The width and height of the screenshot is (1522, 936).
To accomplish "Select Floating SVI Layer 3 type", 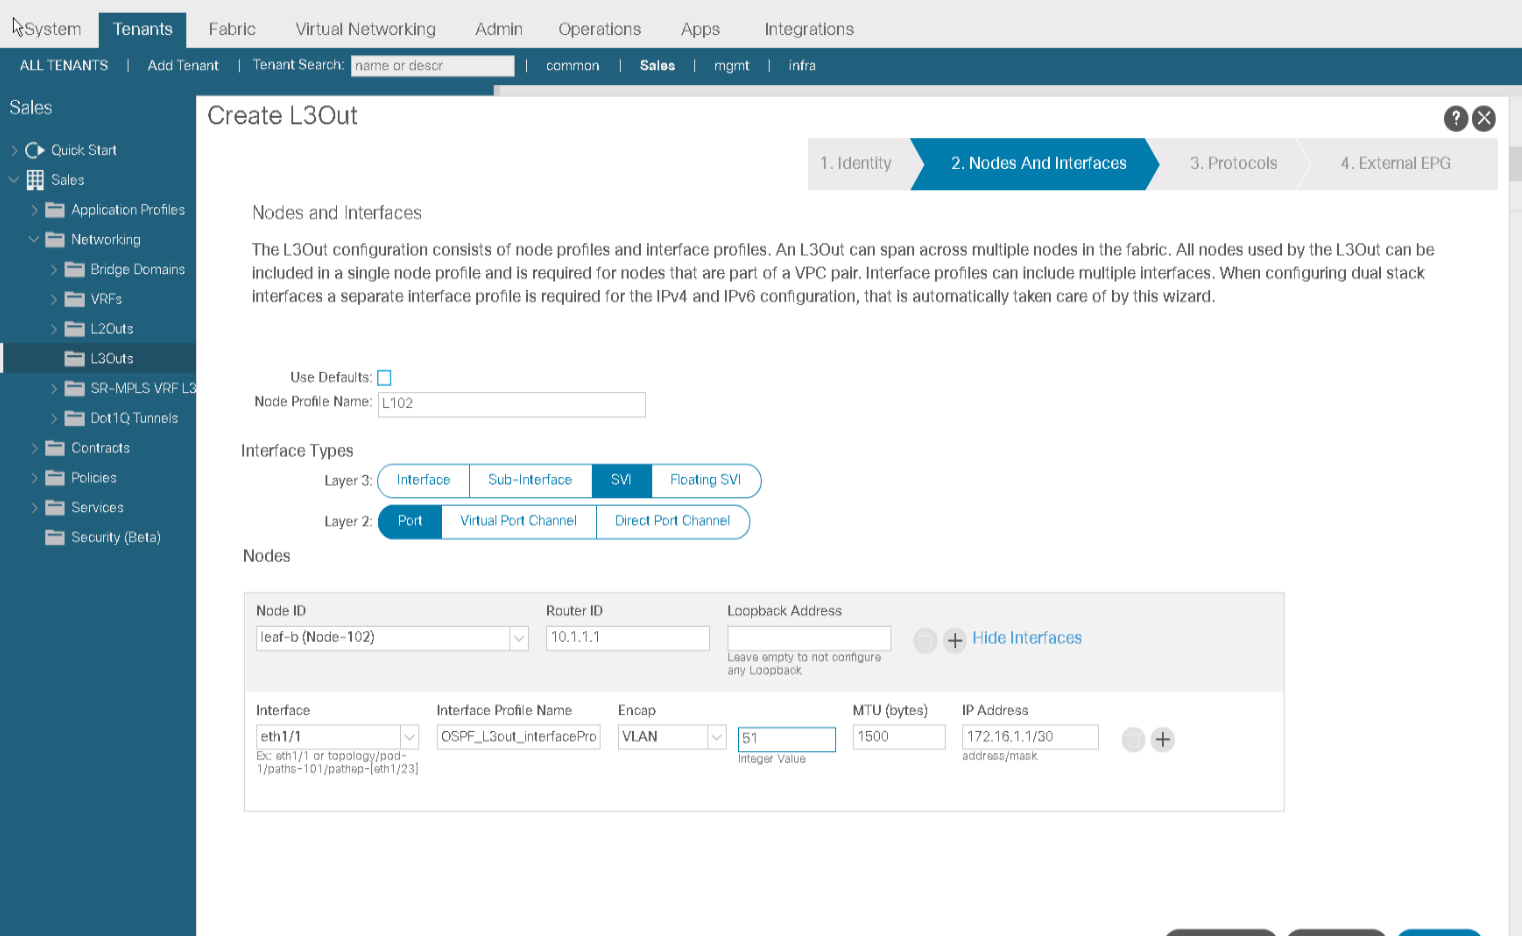I will click(705, 480).
